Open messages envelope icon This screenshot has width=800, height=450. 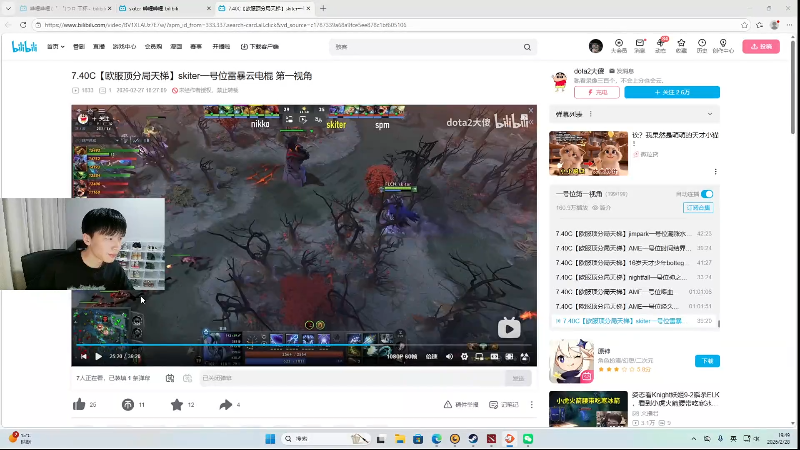point(640,46)
